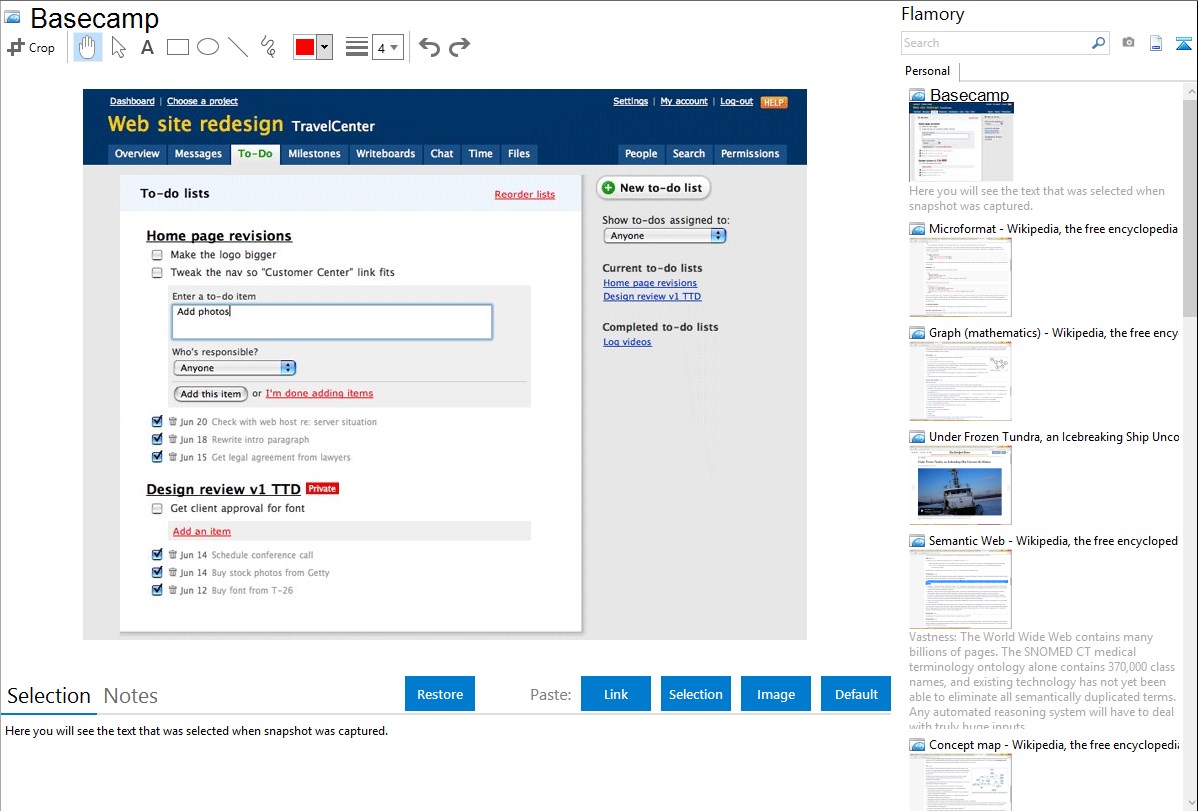
Task: Click the rightmost blue Flamory toolbar icon
Action: (1183, 43)
